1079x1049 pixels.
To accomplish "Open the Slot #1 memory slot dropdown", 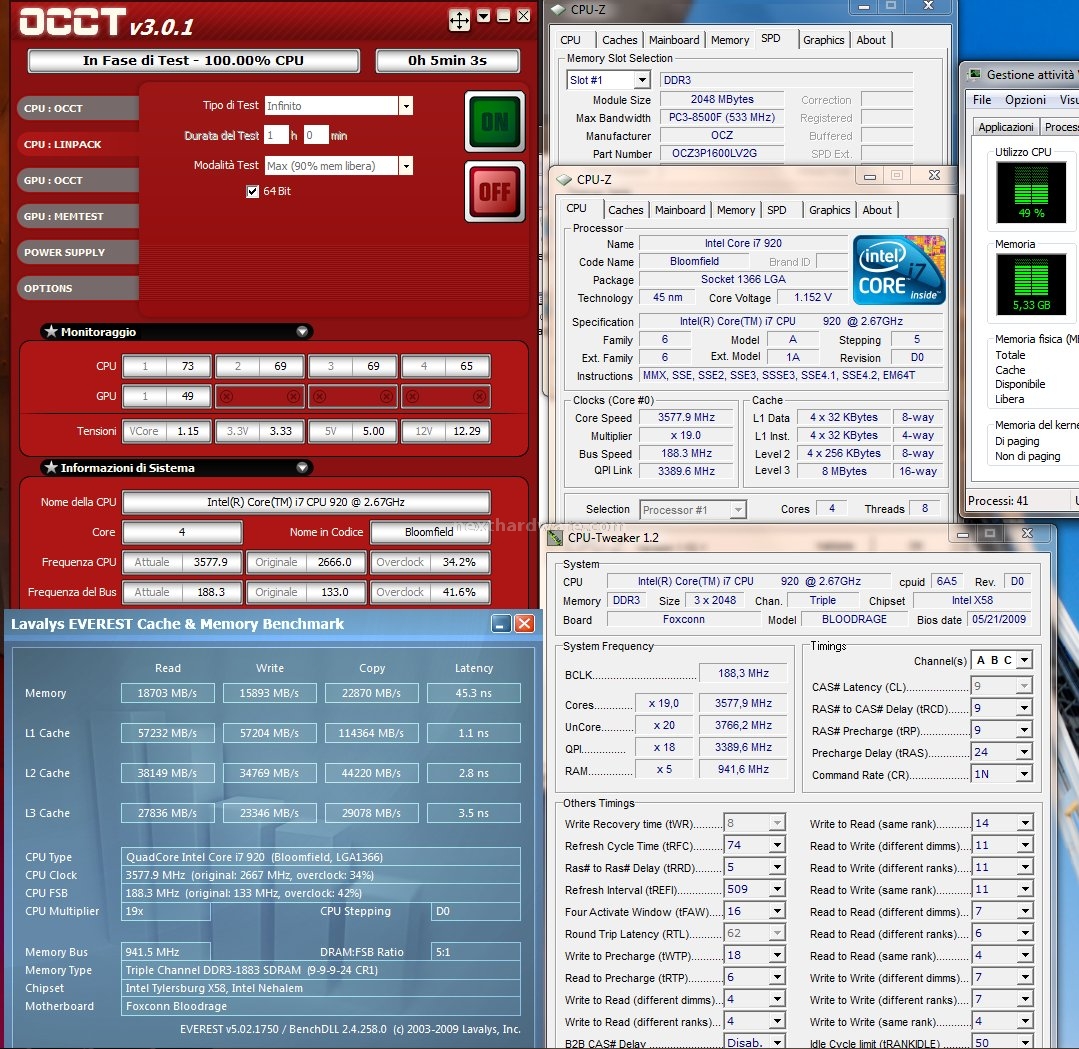I will [x=642, y=80].
